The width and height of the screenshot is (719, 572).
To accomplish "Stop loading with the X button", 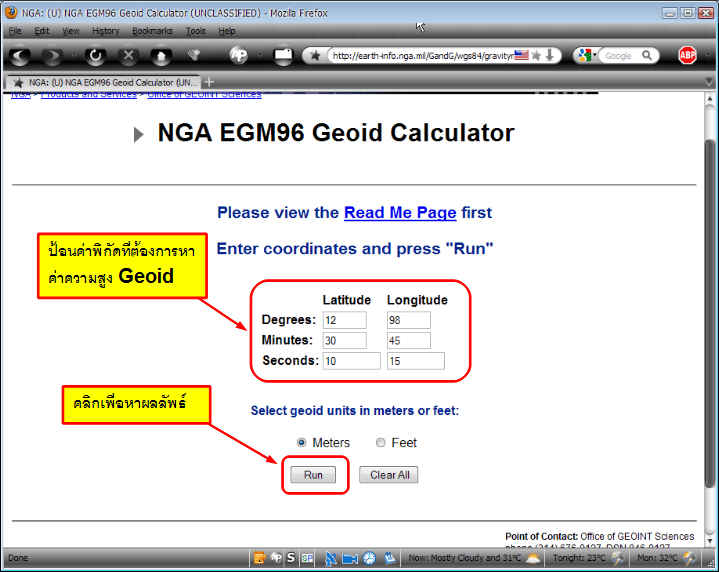I will click(128, 56).
